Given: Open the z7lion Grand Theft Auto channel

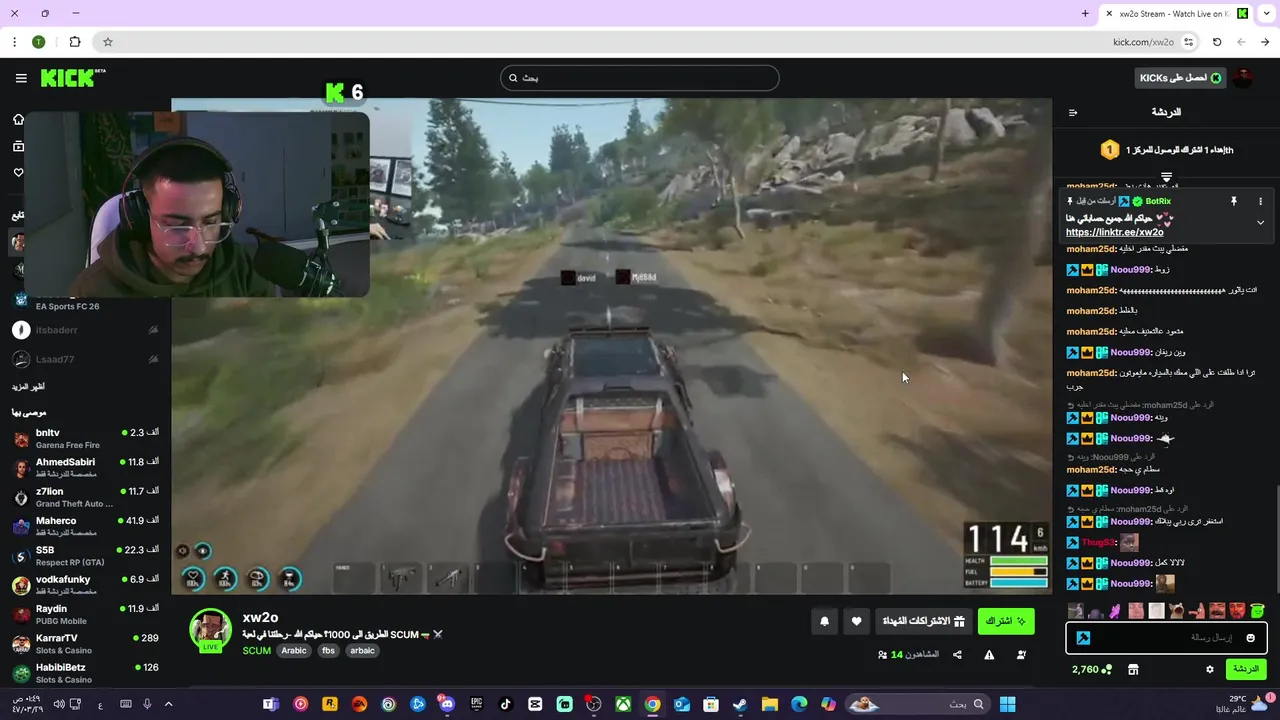Looking at the screenshot, I should 85,497.
